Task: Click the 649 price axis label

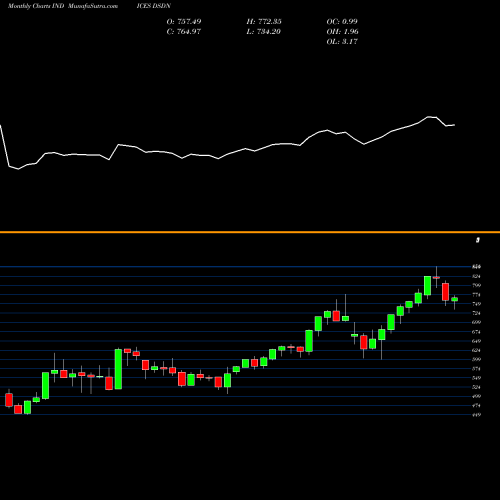Action: pyautogui.click(x=476, y=341)
